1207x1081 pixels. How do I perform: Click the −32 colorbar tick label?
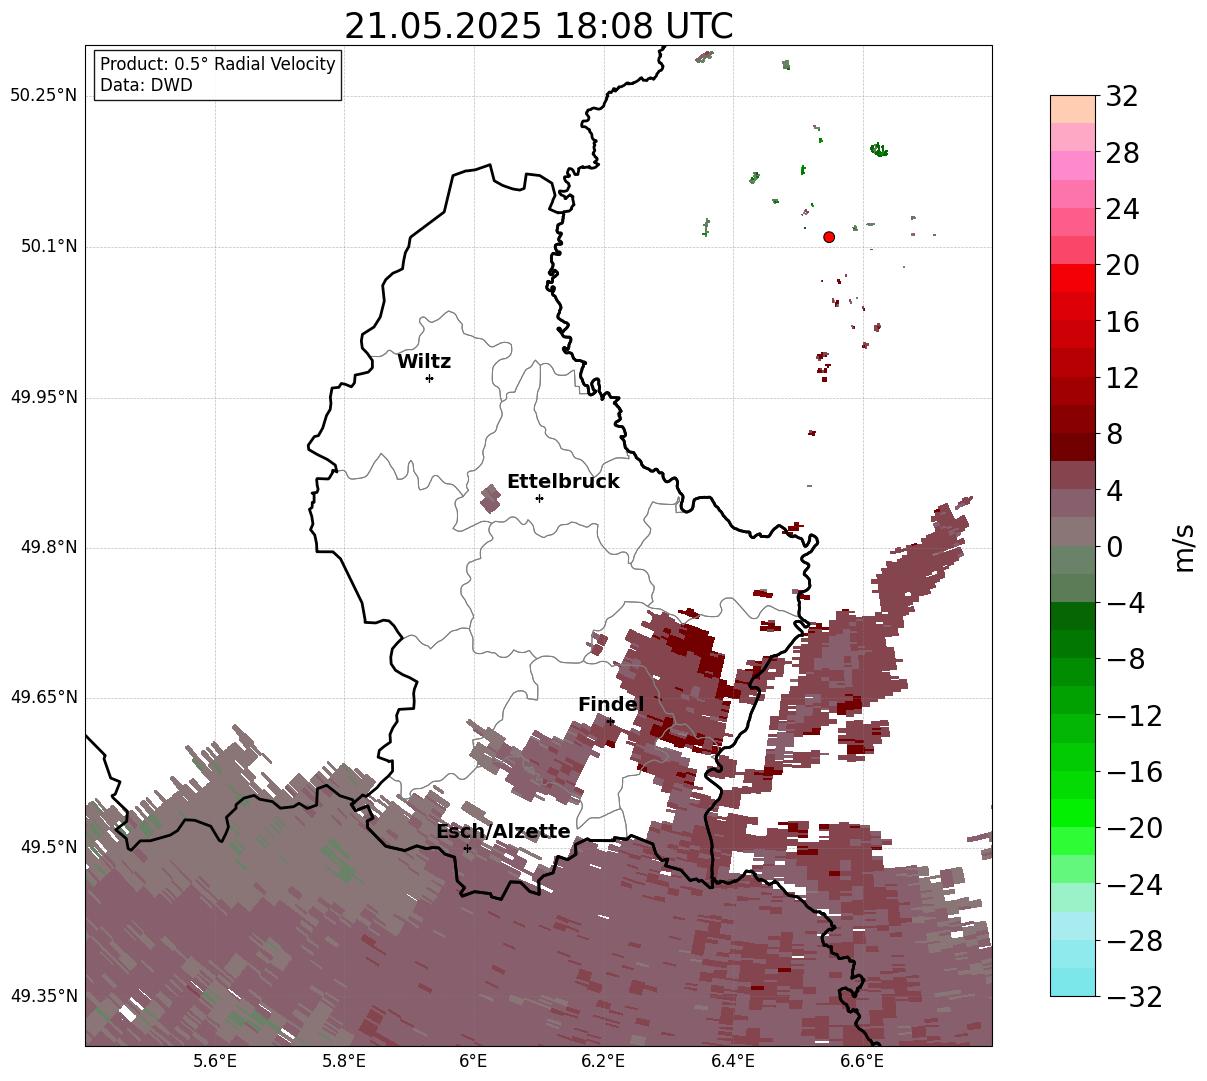coord(1133,997)
